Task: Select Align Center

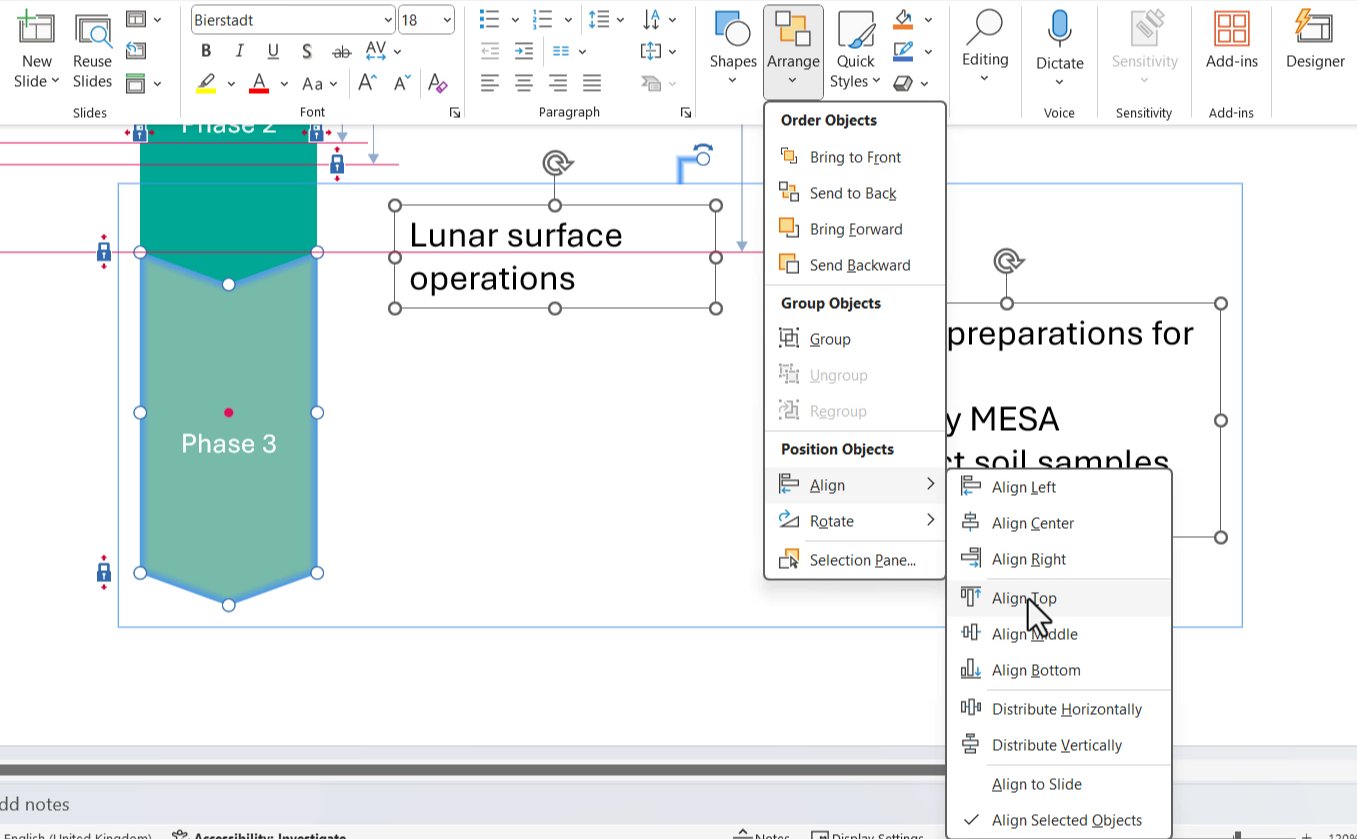Action: (x=1059, y=523)
